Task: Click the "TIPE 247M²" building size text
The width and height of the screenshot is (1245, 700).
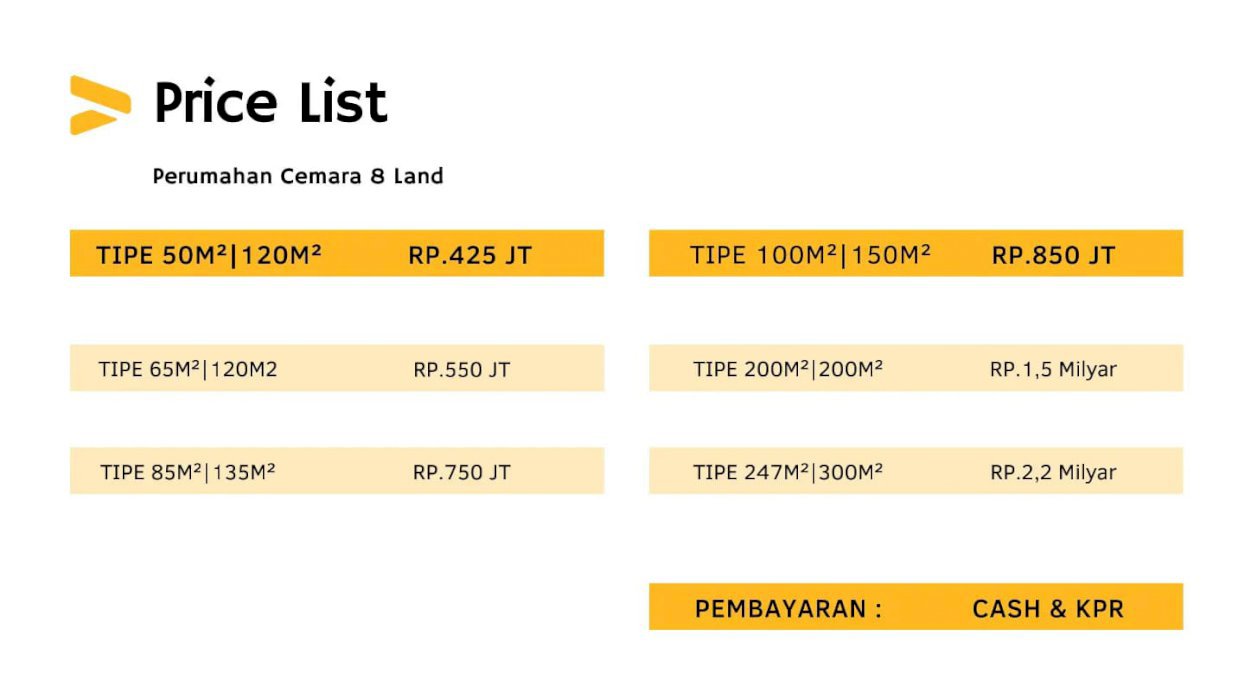Action: click(750, 472)
